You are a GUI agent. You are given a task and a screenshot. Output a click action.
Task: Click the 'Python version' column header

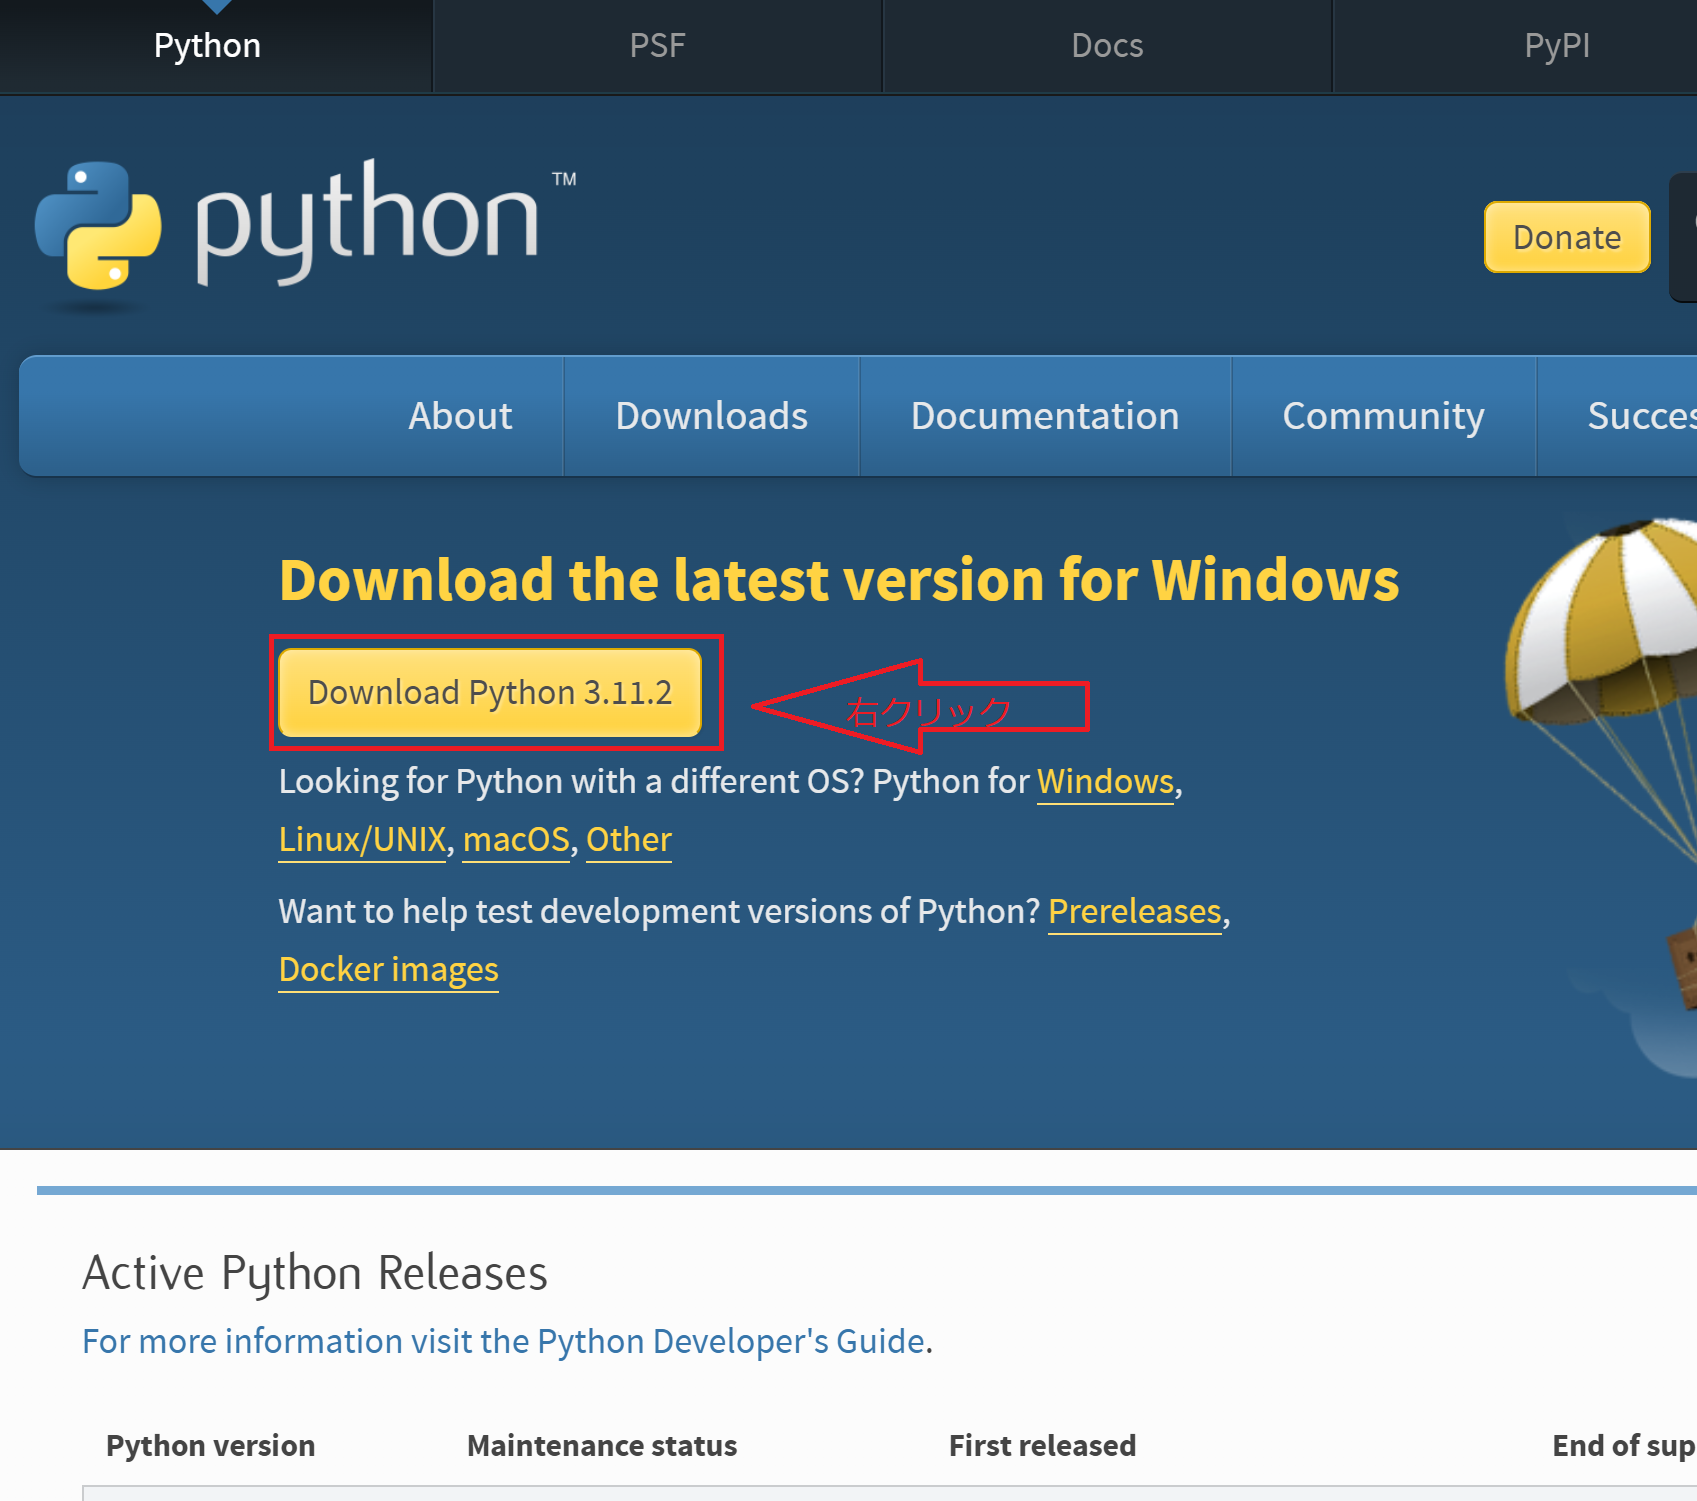(x=211, y=1445)
